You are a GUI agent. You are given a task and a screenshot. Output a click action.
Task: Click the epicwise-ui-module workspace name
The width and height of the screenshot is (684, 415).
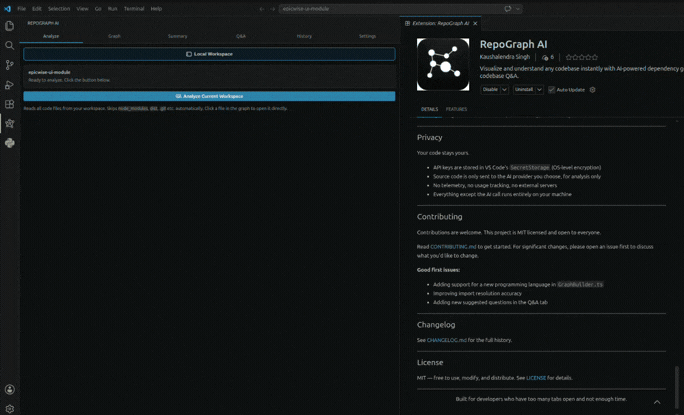49,72
